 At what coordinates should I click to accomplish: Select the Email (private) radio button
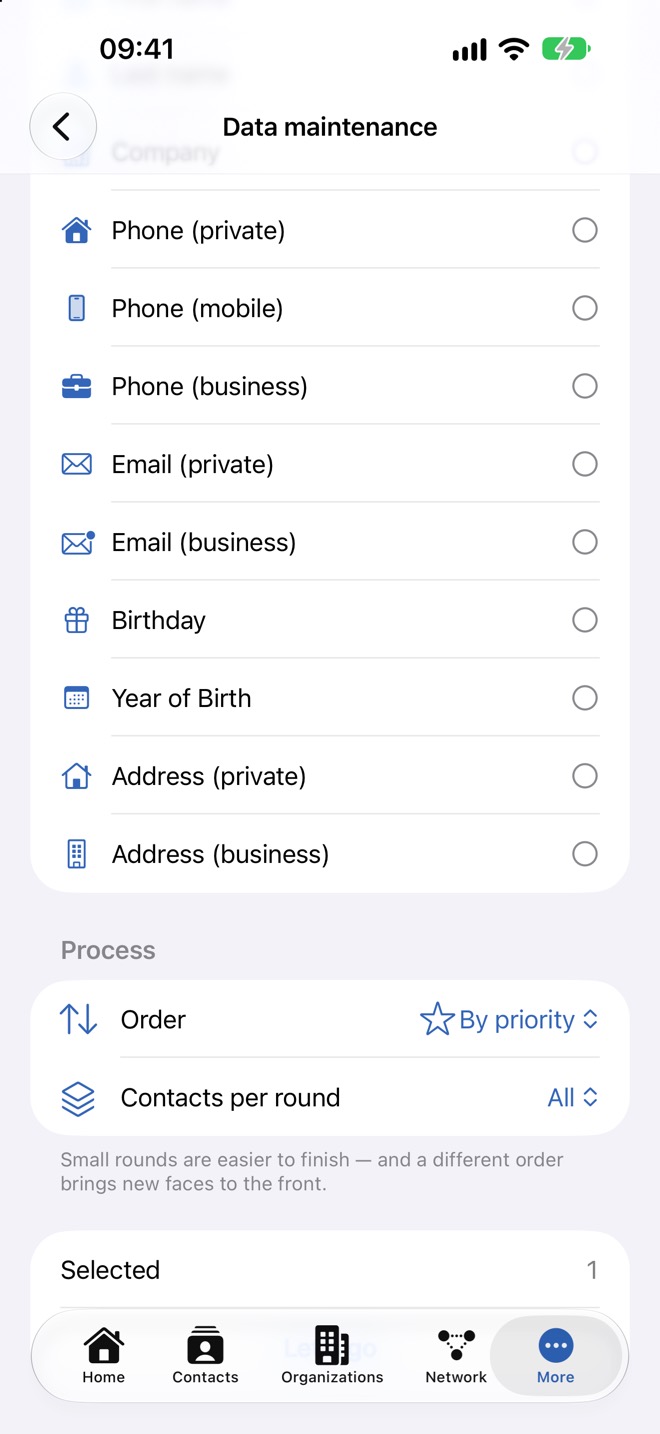pos(585,464)
